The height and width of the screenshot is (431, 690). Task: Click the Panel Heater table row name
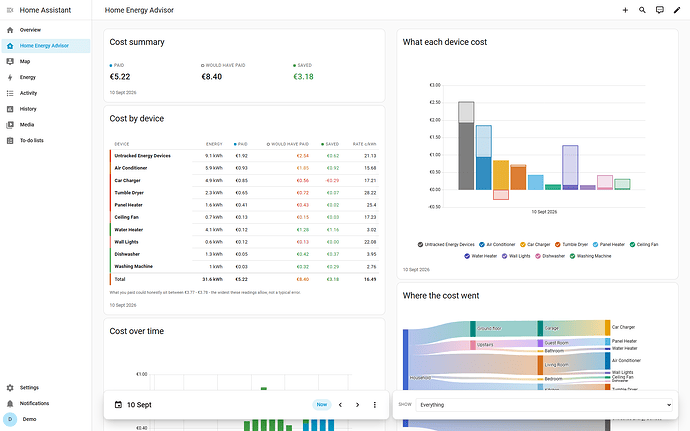click(128, 205)
